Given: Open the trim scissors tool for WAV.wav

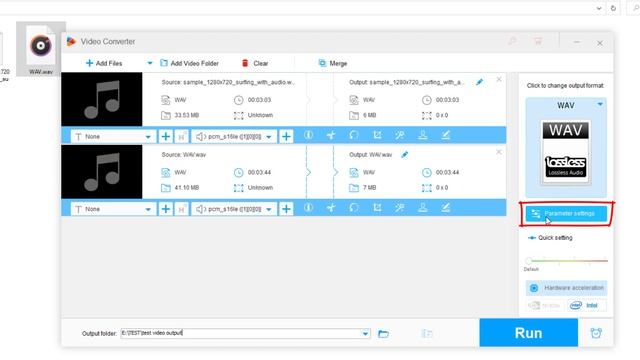Looking at the screenshot, I should (331, 208).
